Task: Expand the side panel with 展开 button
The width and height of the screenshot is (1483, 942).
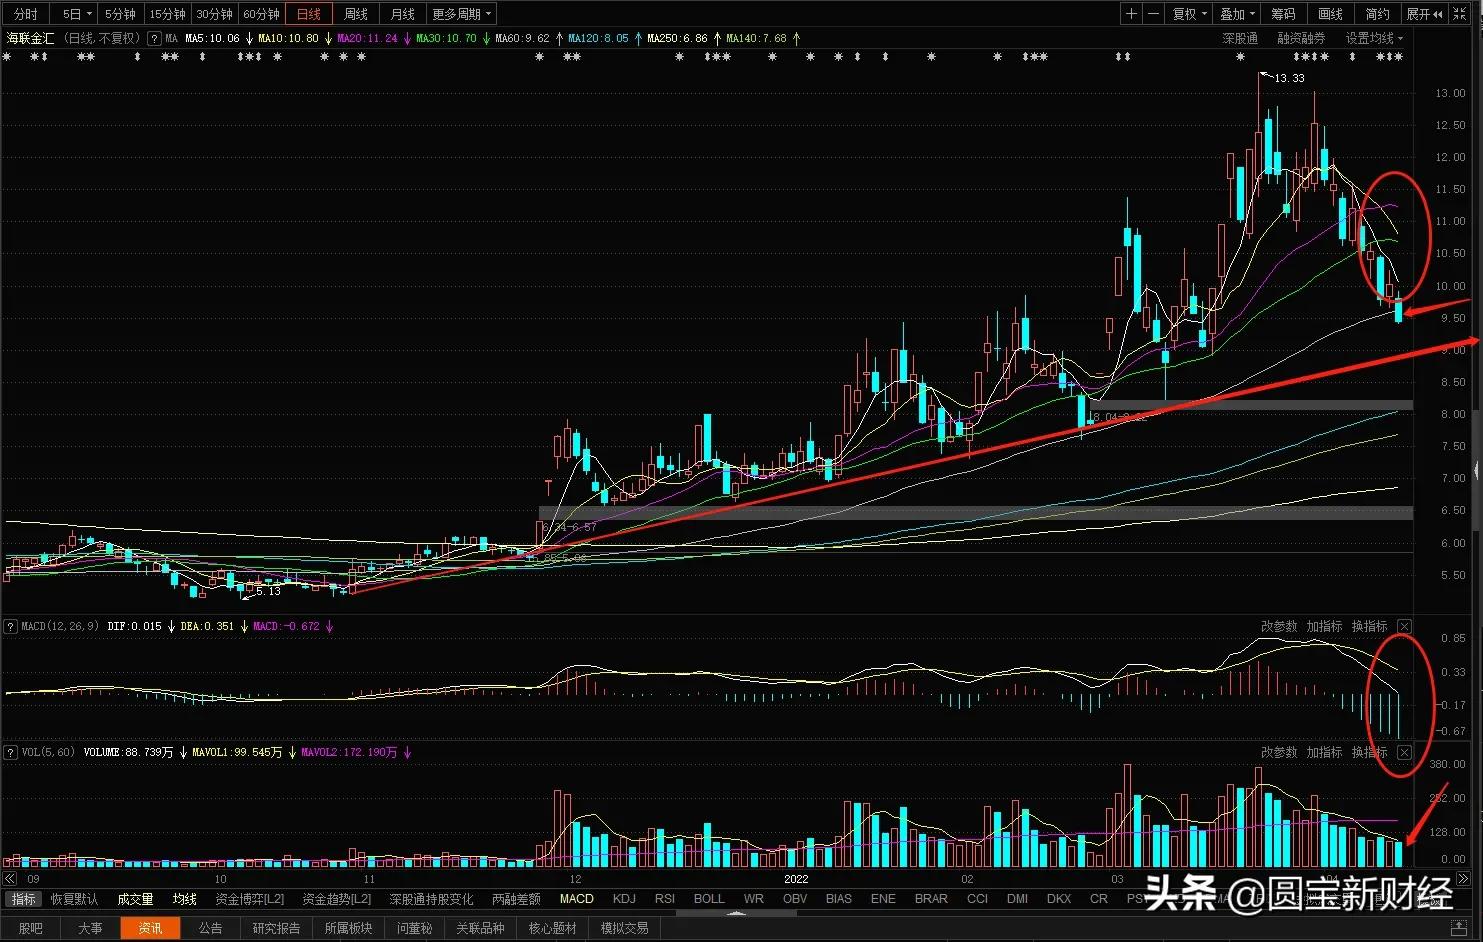Action: (1424, 14)
